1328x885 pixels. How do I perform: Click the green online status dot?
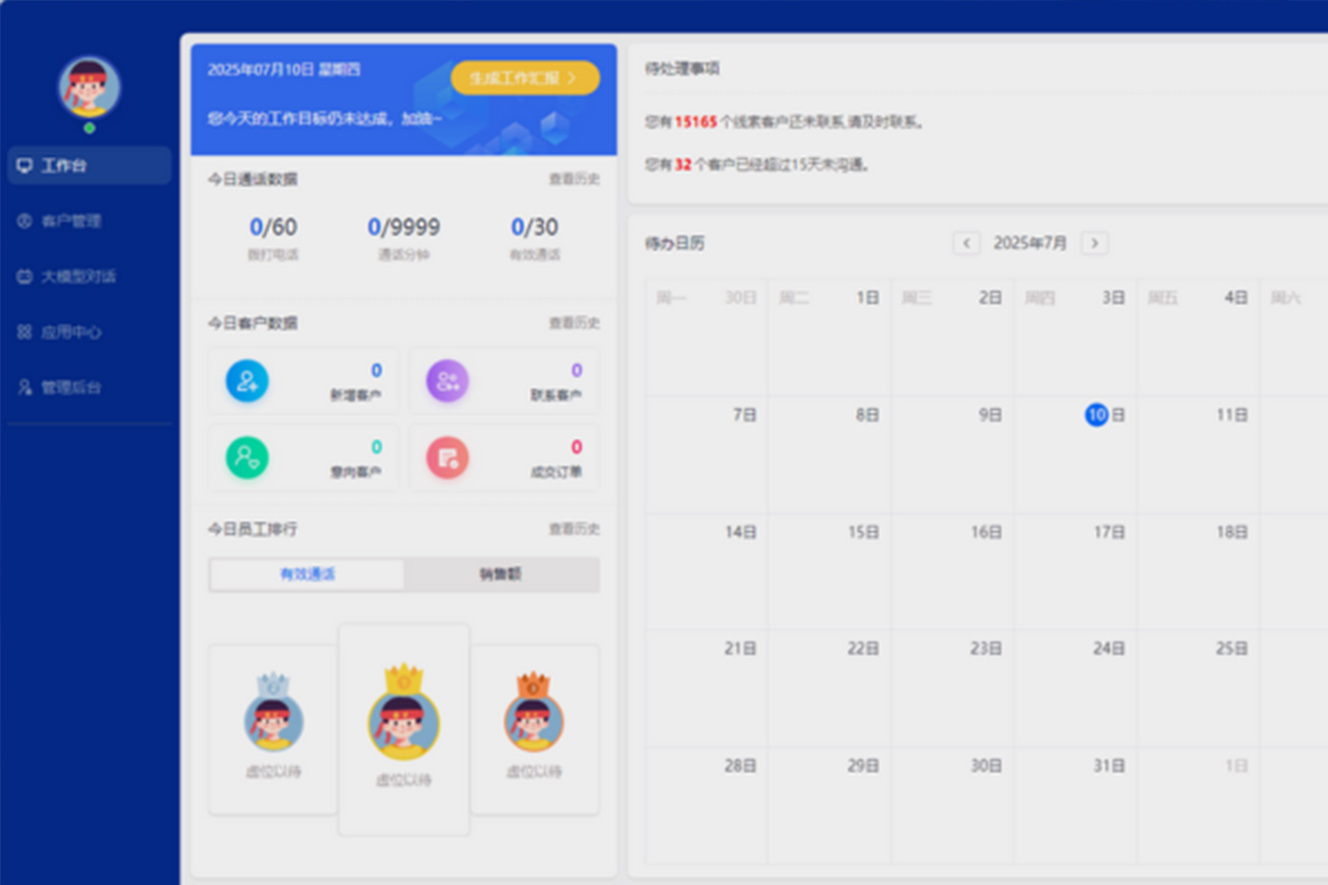[89, 128]
